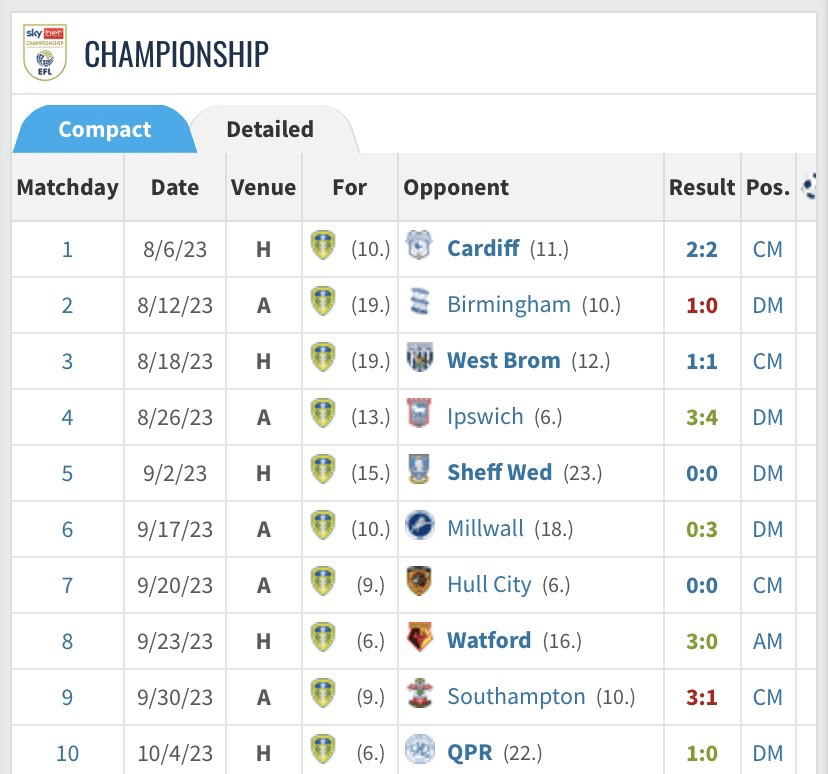Click the Birmingham club crest icon
This screenshot has width=828, height=774.
pos(419,303)
